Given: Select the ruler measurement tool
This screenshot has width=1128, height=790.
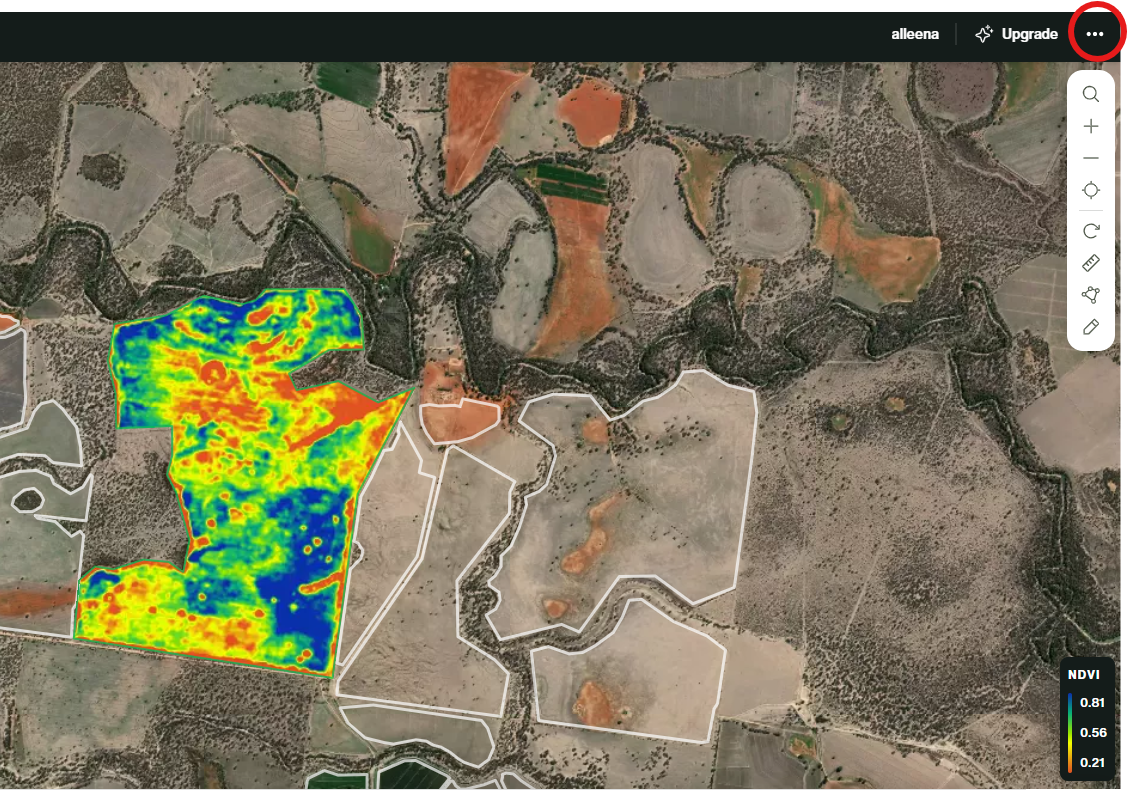Looking at the screenshot, I should (1091, 263).
